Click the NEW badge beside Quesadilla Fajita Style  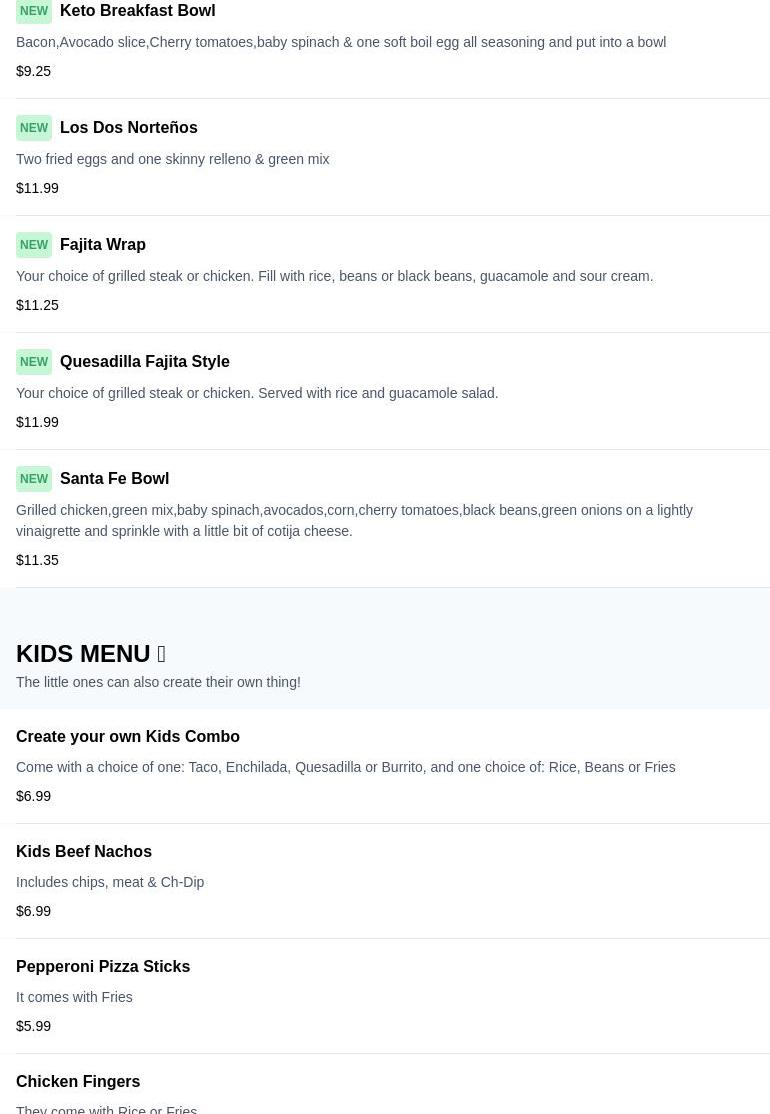click(34, 362)
